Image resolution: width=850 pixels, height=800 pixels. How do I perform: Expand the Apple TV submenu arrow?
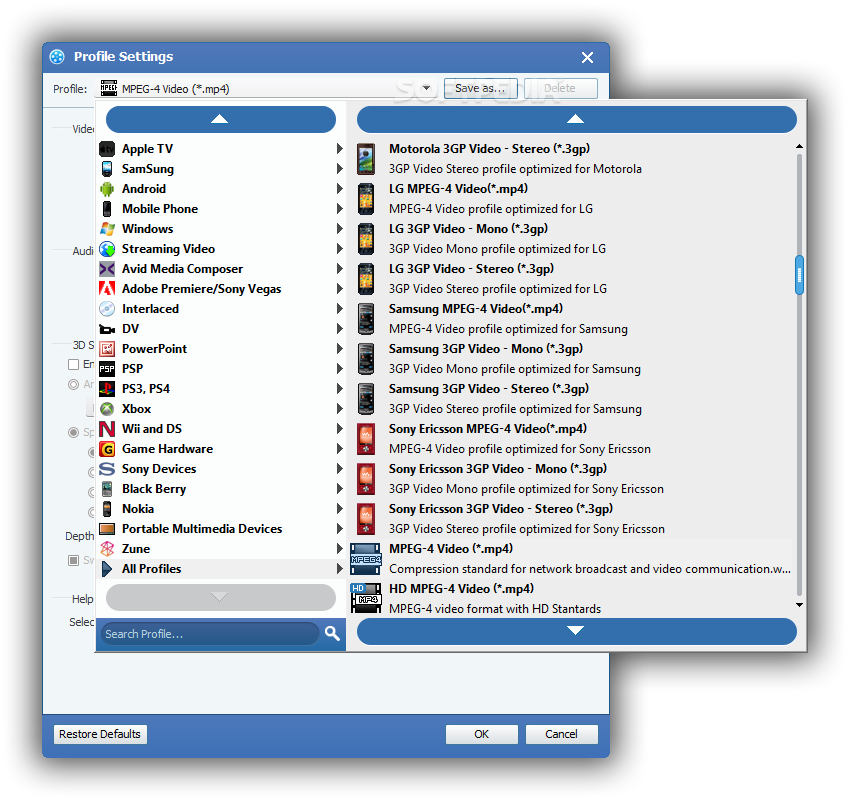pos(339,149)
